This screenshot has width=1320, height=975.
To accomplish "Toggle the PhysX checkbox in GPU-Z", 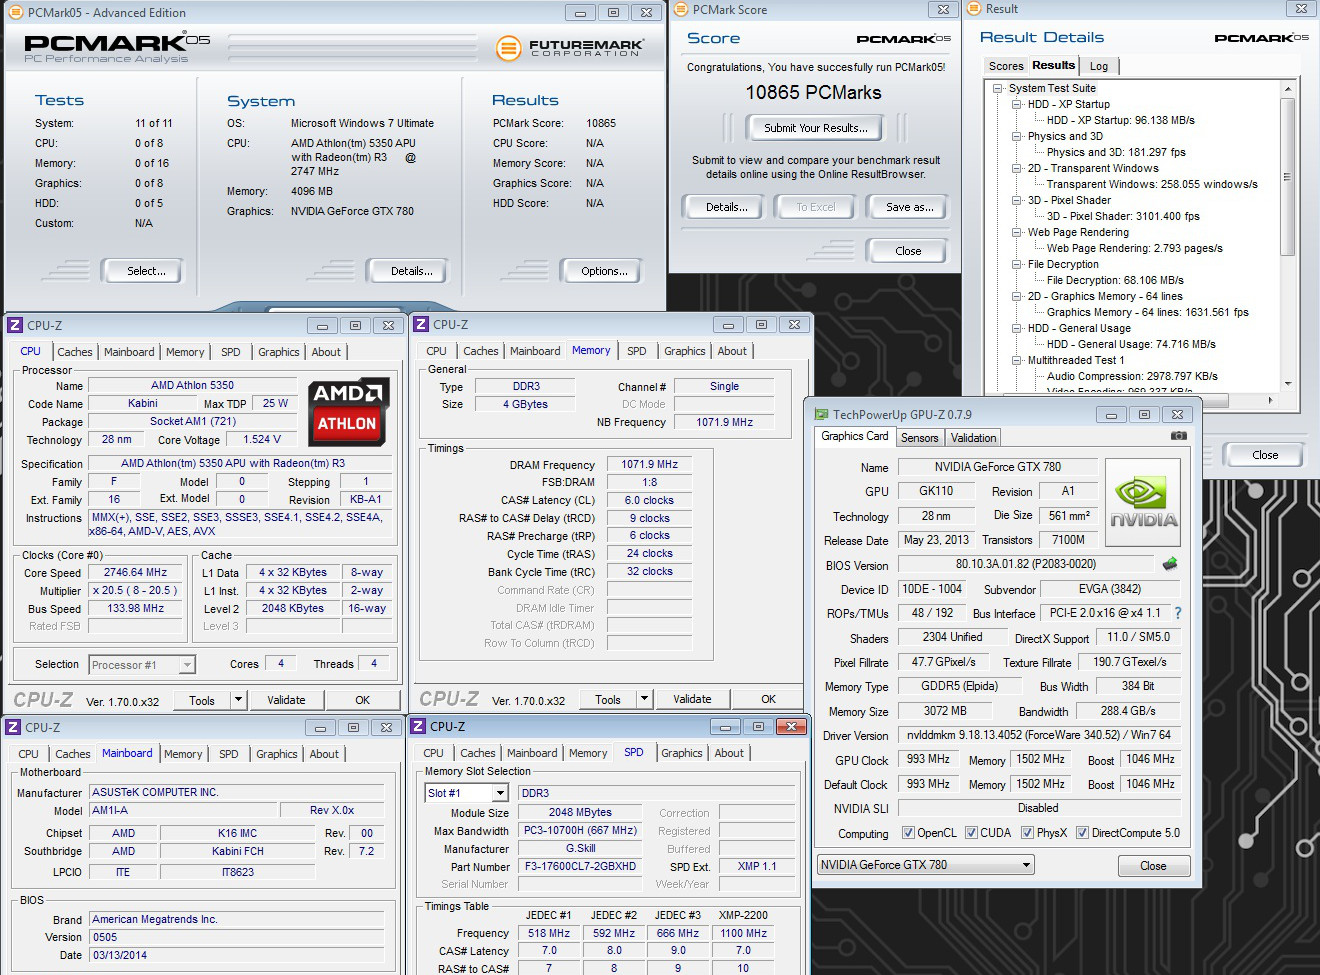I will (1027, 832).
